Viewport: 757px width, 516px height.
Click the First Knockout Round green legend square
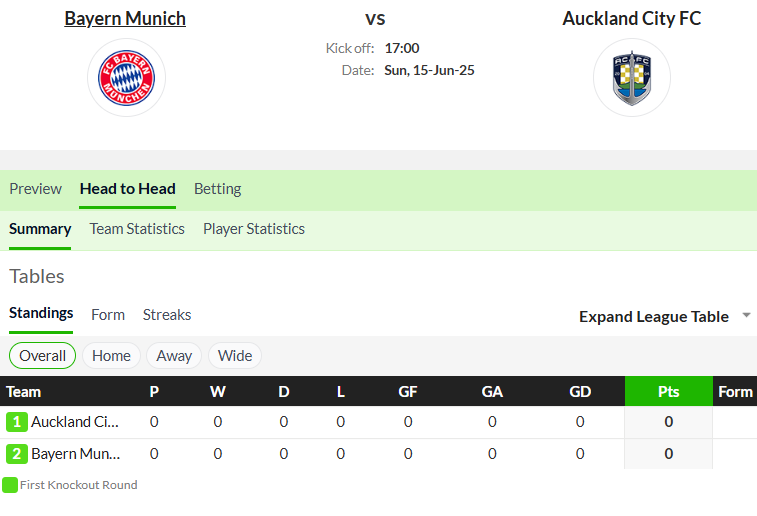10,485
